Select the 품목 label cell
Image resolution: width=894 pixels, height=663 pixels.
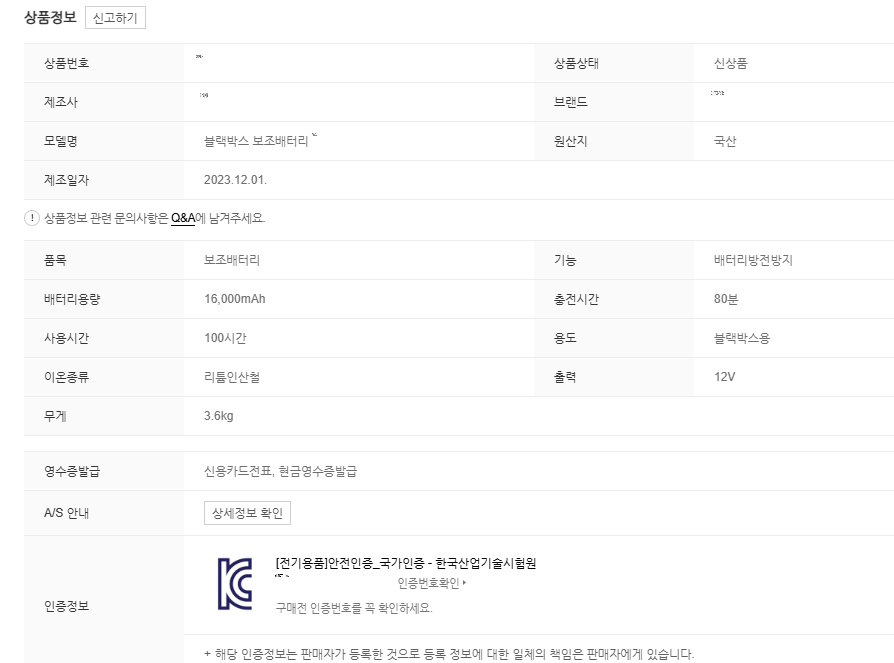[x=104, y=260]
